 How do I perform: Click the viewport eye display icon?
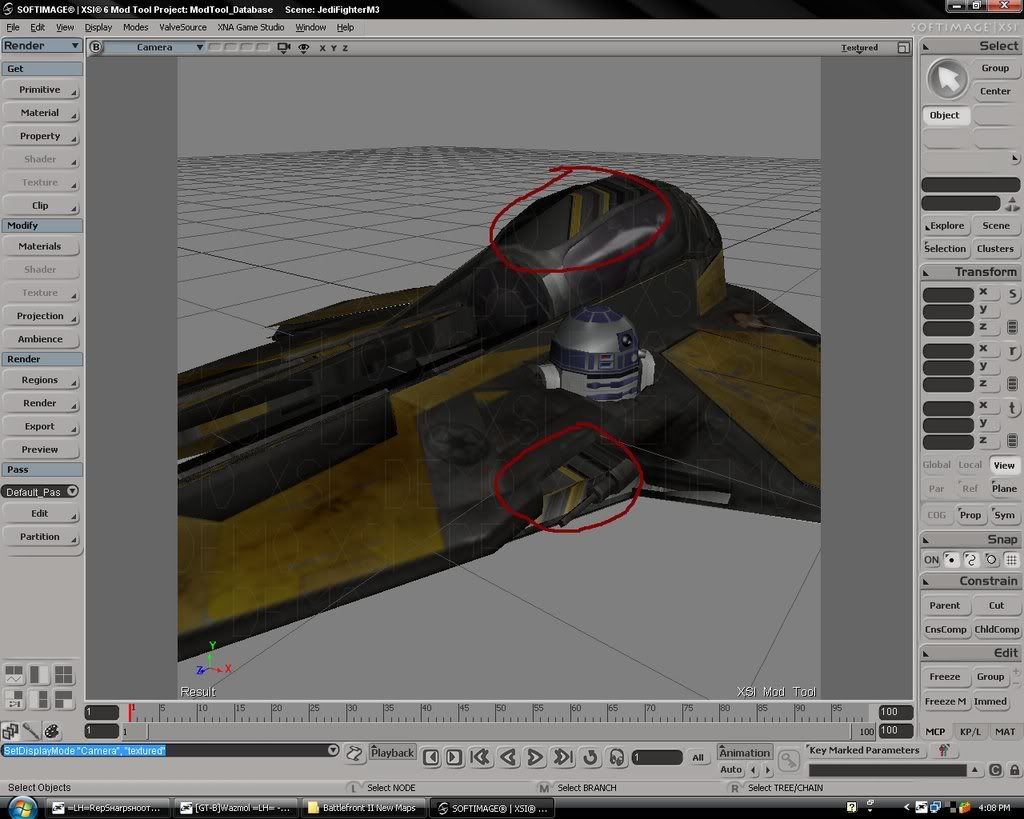[304, 48]
